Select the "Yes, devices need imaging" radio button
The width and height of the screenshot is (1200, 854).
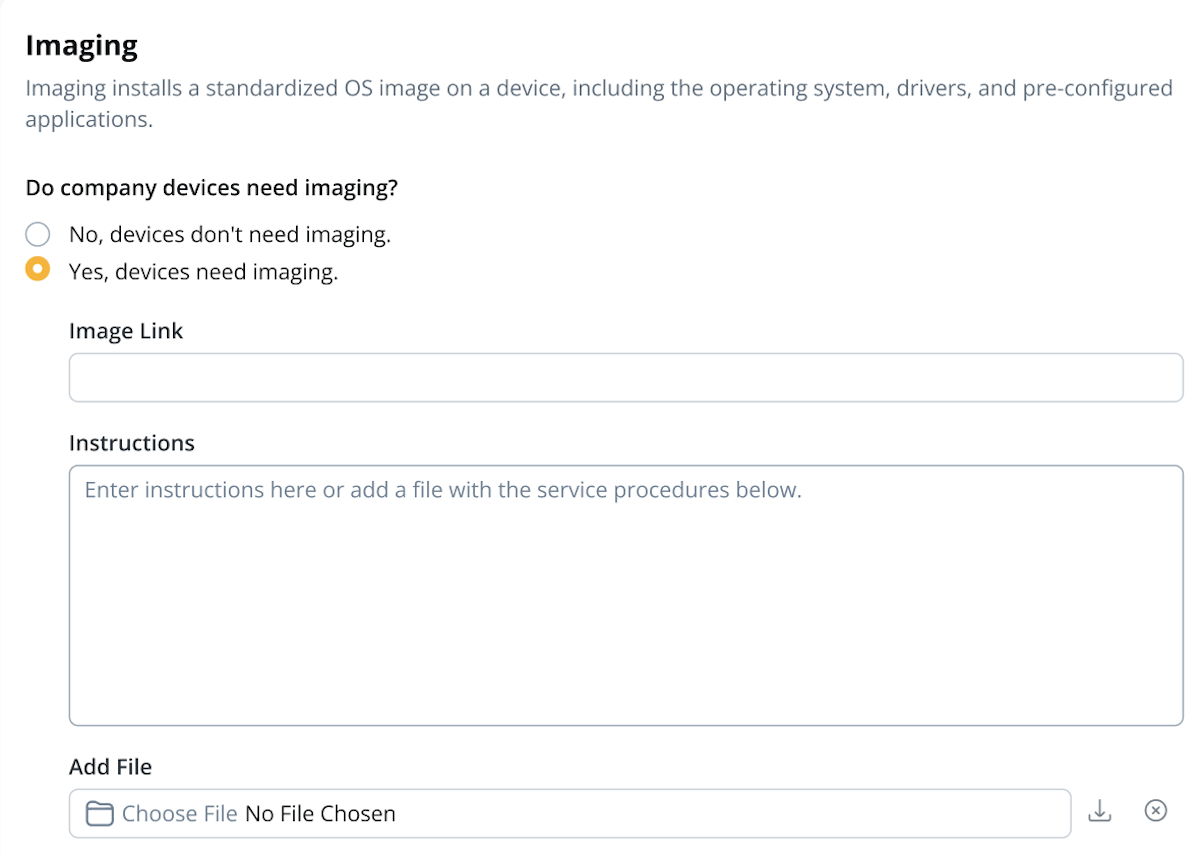click(x=38, y=270)
